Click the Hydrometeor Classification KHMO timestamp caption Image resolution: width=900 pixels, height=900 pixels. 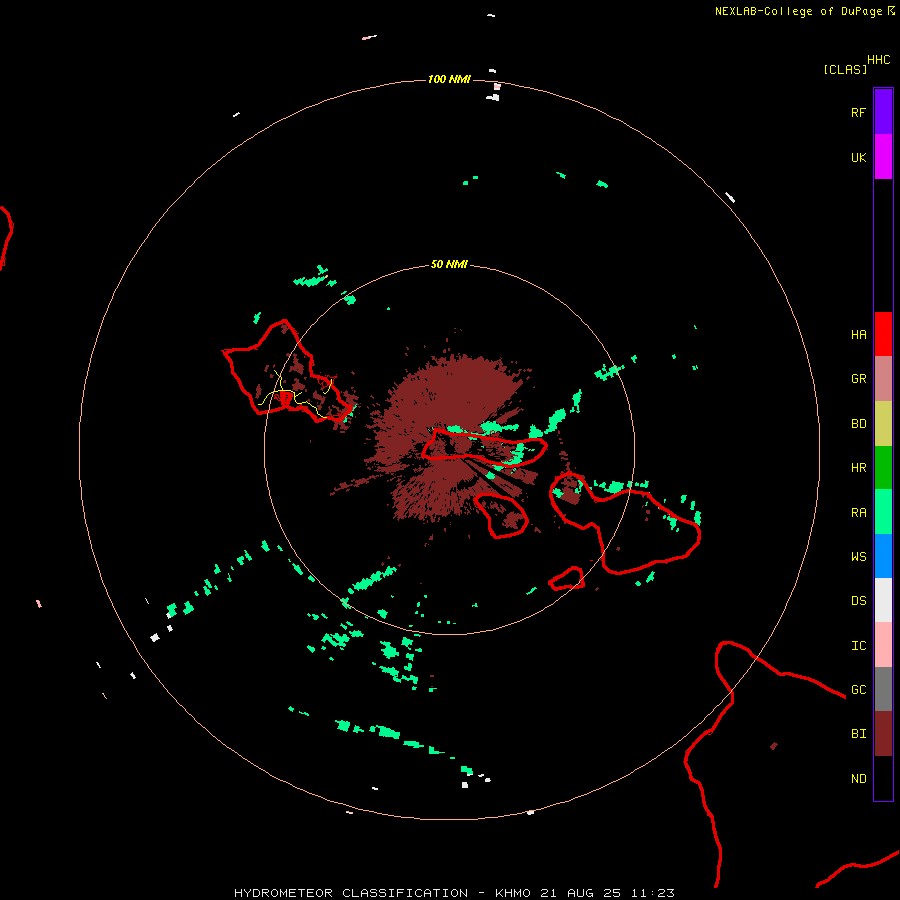coord(454,893)
